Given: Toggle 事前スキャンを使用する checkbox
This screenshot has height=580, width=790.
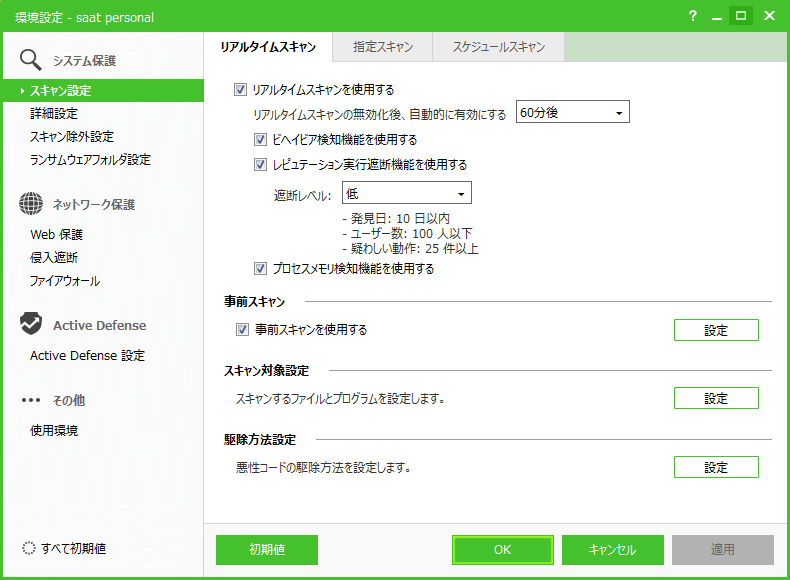Looking at the screenshot, I should [x=242, y=330].
